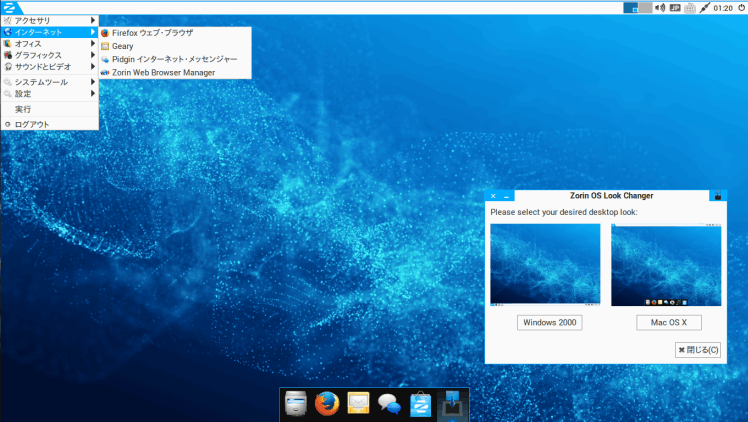748x422 pixels.
Task: Click the Look Changer dock icon
Action: coord(452,404)
